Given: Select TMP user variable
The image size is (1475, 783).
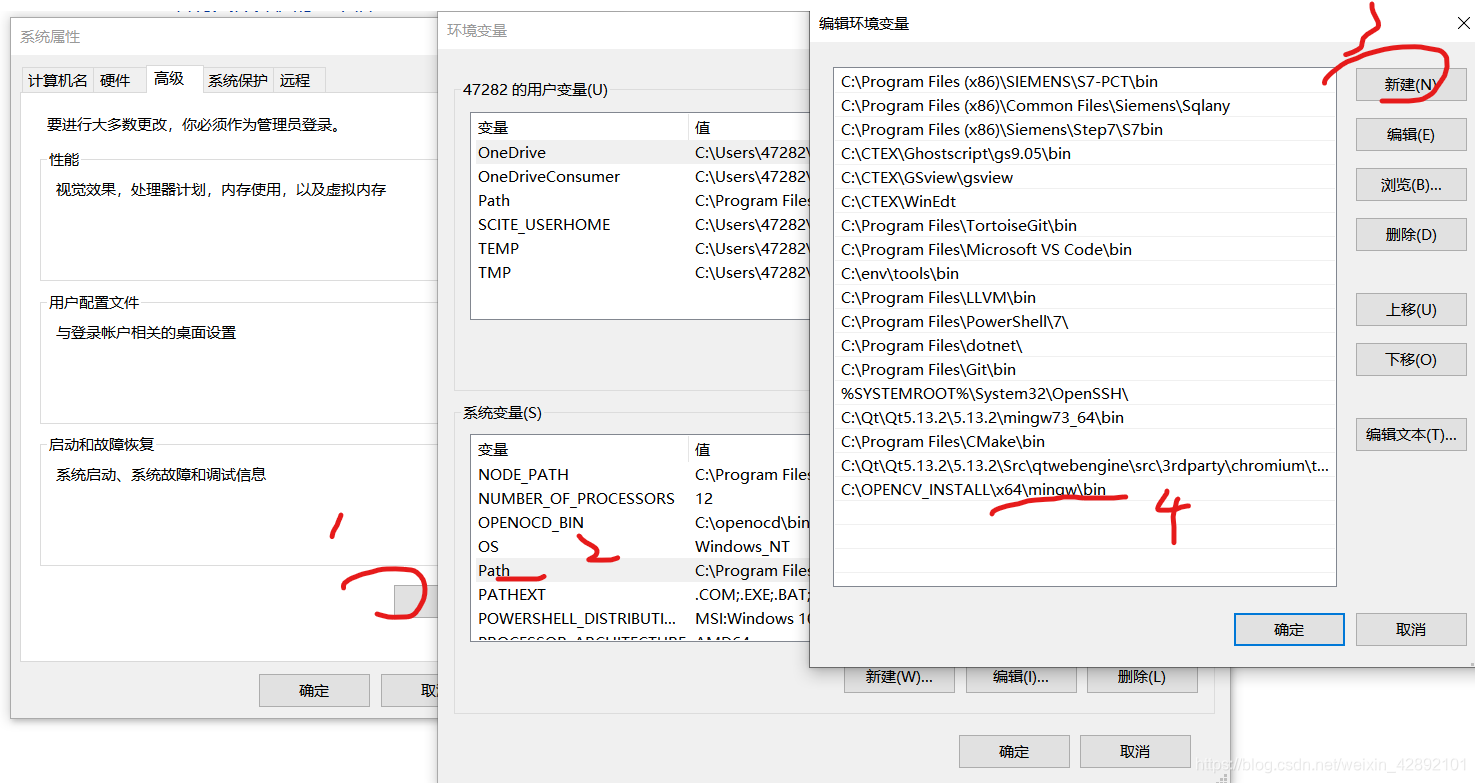Looking at the screenshot, I should [x=640, y=273].
